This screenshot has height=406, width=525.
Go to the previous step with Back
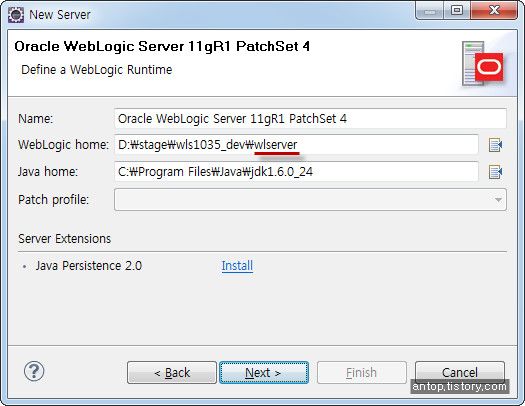[172, 372]
